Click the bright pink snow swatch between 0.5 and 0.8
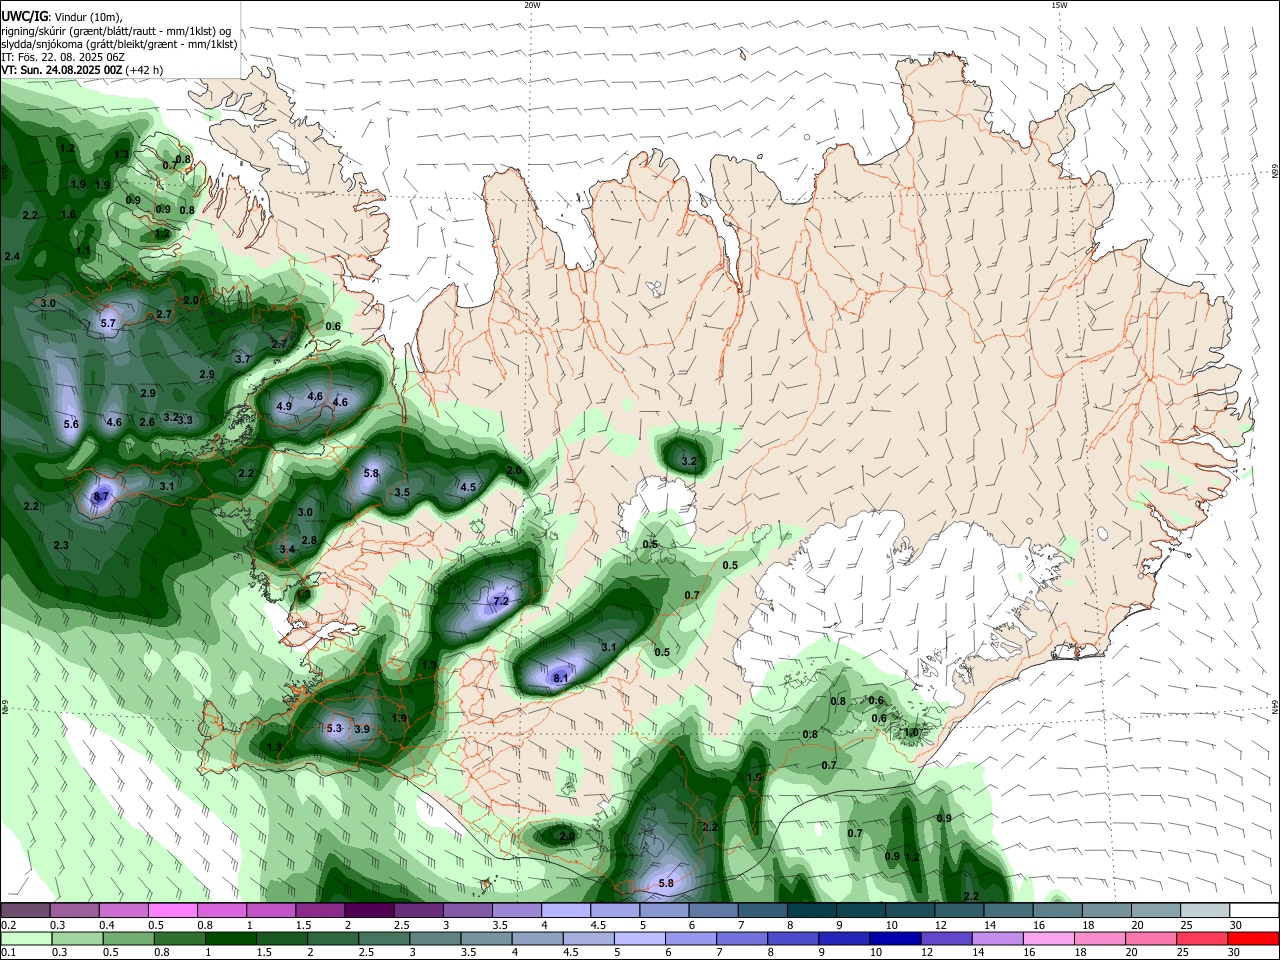Screen dimensions: 1280x960 pos(172,910)
